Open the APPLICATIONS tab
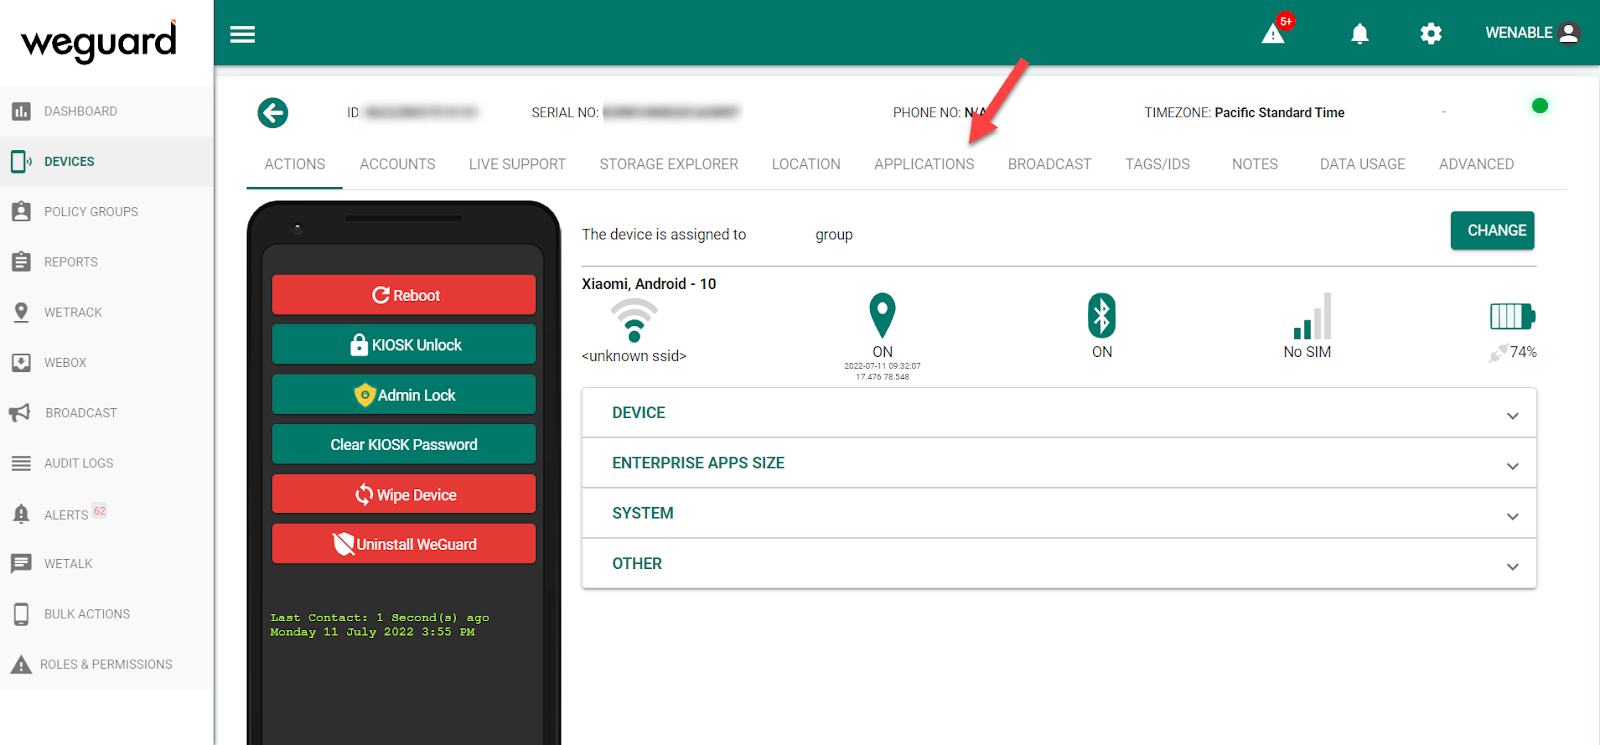Viewport: 1600px width, 745px height. 924,164
